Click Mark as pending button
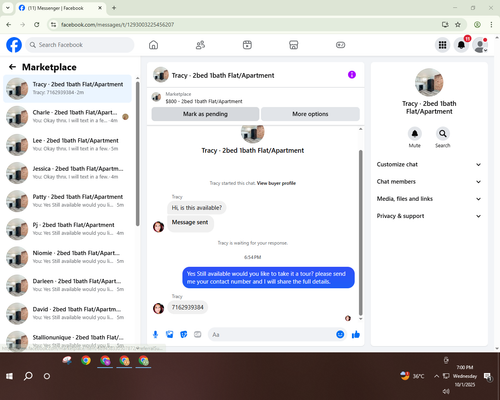500x400 pixels. [x=205, y=114]
